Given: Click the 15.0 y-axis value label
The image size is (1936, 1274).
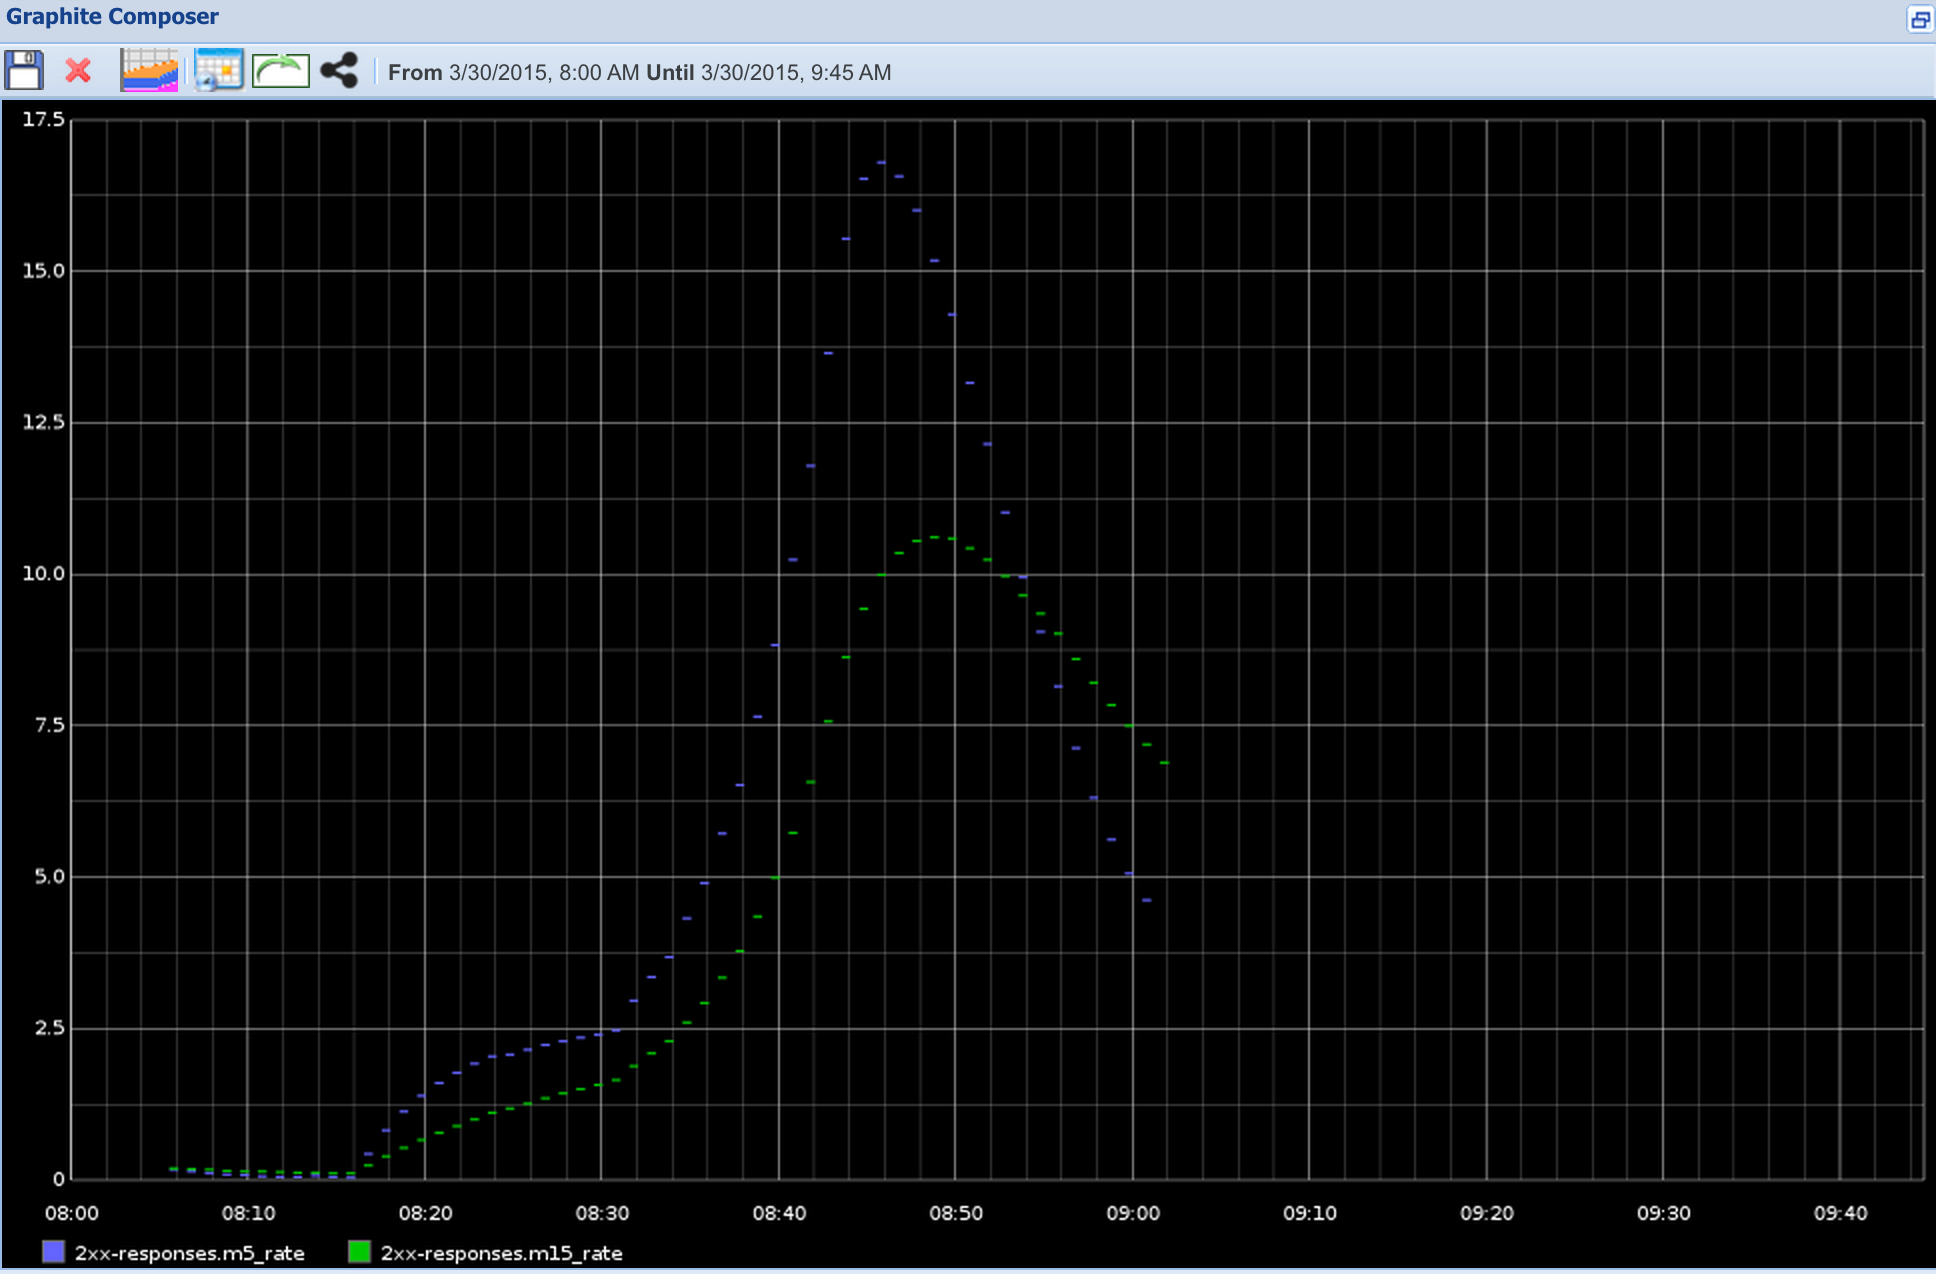Looking at the screenshot, I should [43, 271].
